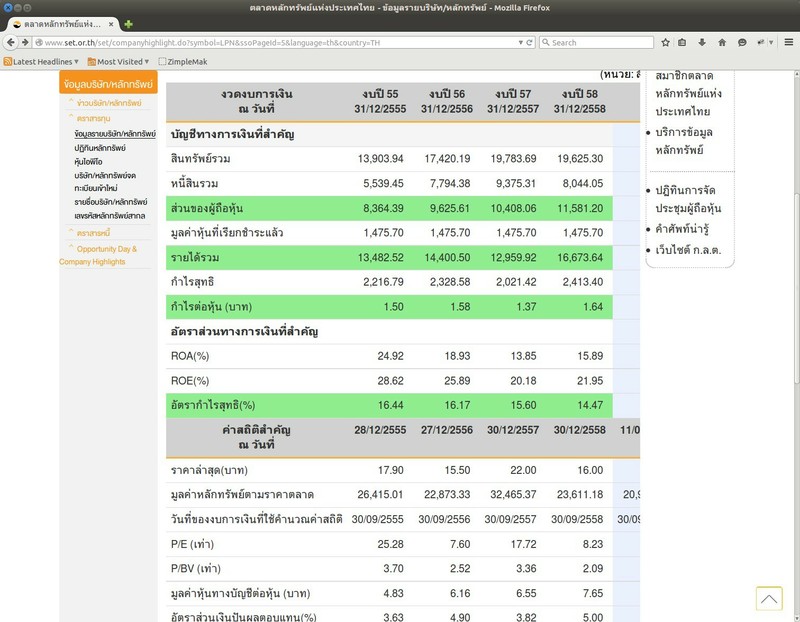Click the orange ข้อมูลบริษัท/หลักทรัพย์ sidebar header
800x622 pixels.
tap(108, 84)
